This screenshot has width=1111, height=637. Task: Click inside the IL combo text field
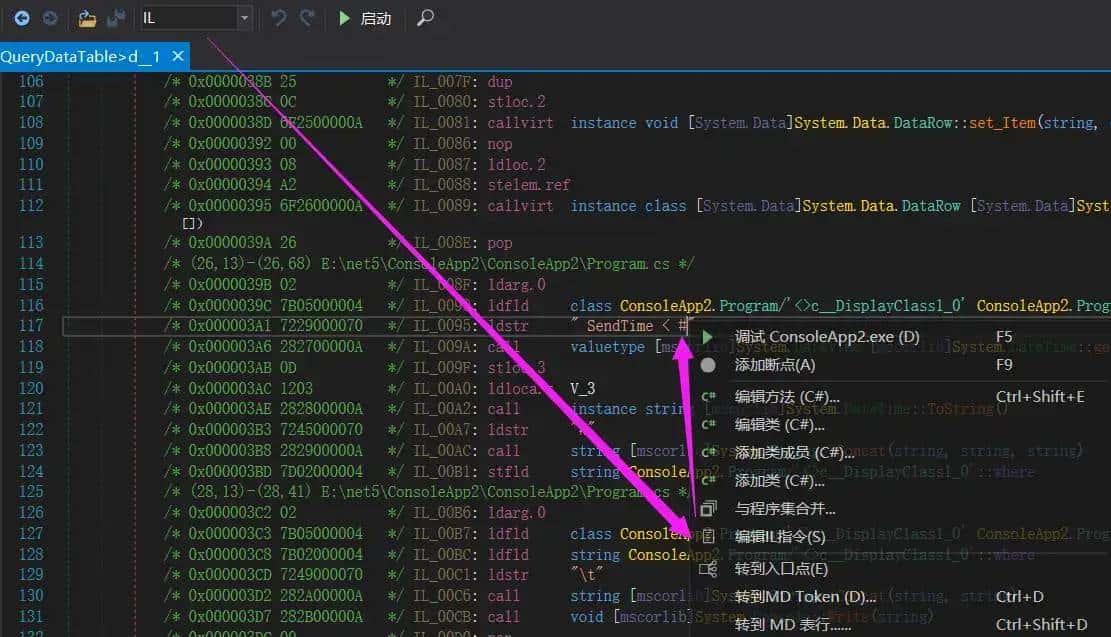click(x=190, y=17)
